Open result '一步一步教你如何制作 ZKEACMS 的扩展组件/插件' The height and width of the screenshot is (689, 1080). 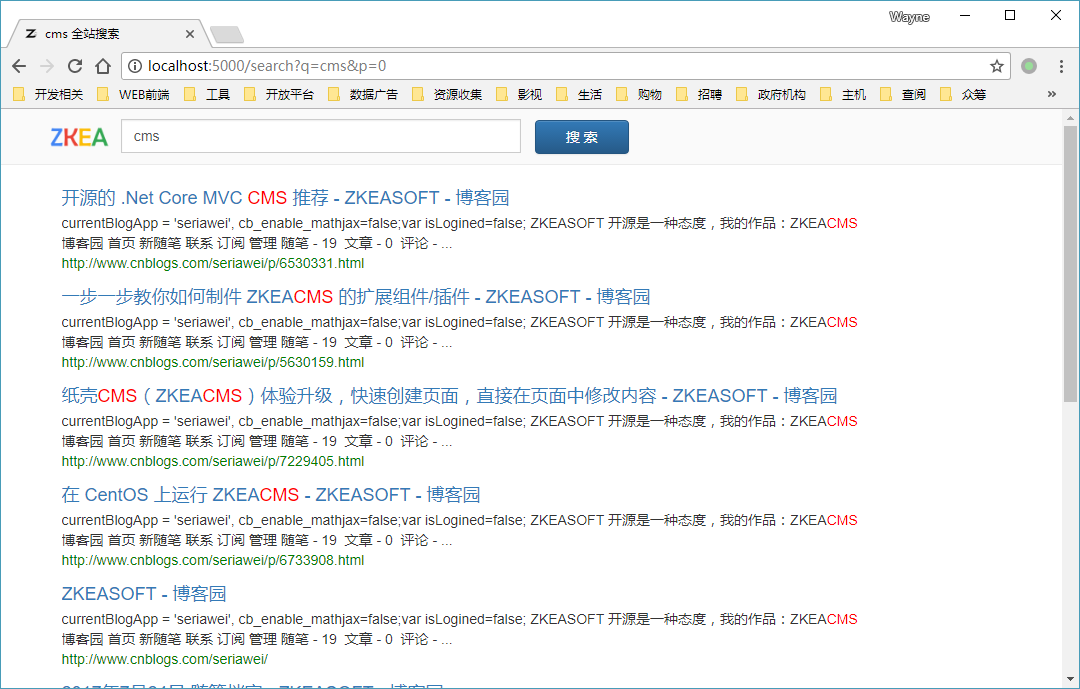[x=355, y=297]
